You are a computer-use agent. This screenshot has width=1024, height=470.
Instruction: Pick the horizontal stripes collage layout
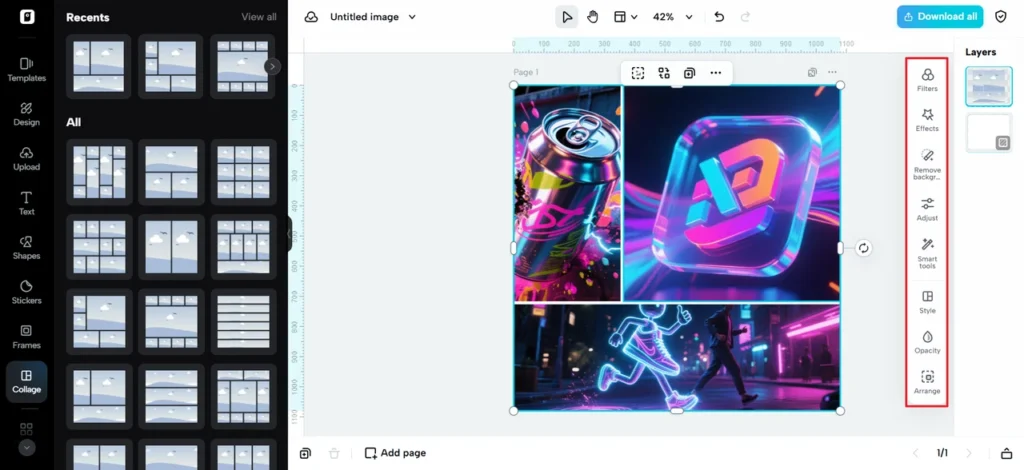(x=243, y=322)
